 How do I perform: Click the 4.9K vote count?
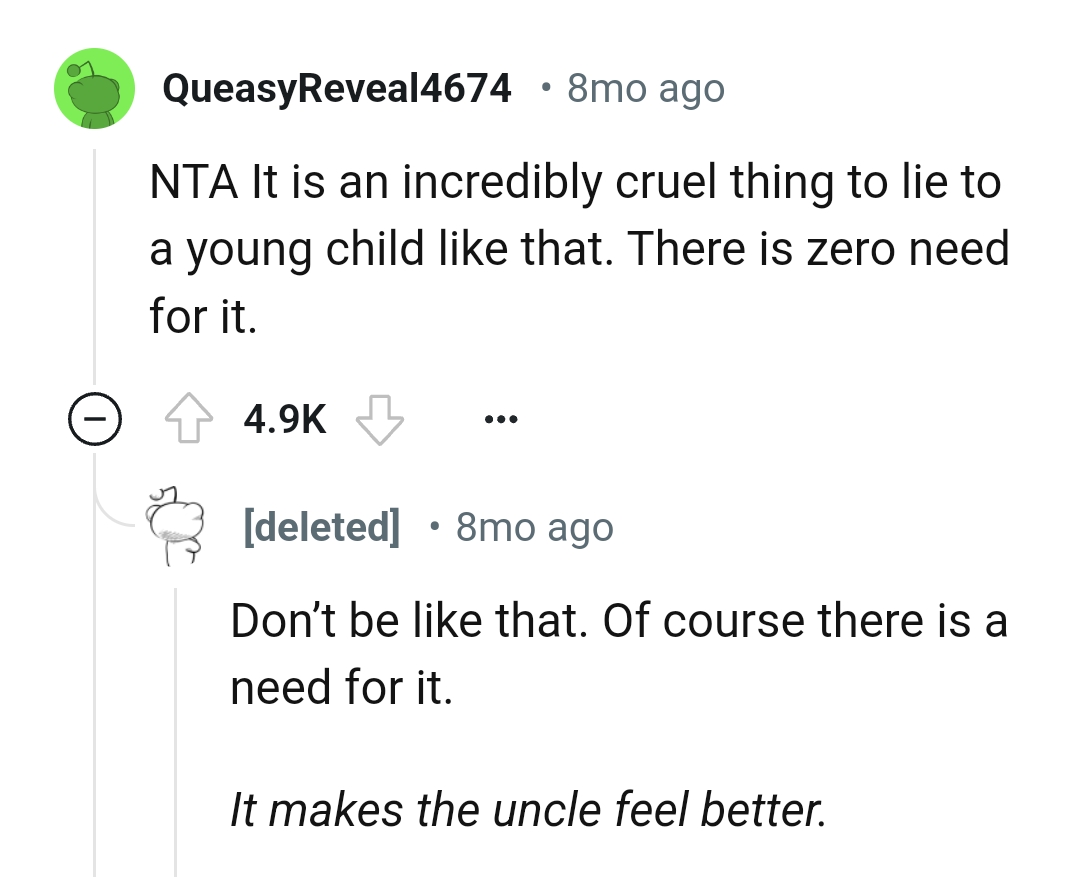284,419
